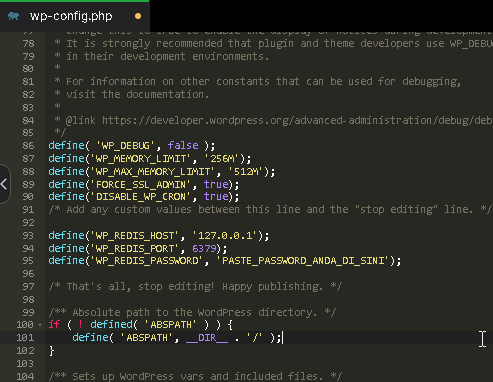Click line number 101 in the gutter
This screenshot has height=382, width=493.
click(25, 338)
